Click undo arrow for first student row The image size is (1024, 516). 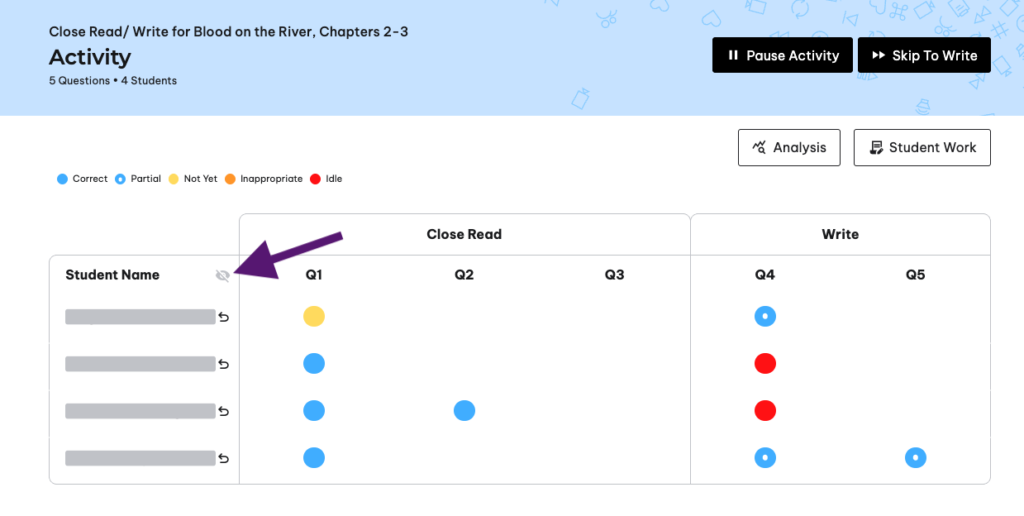(224, 317)
